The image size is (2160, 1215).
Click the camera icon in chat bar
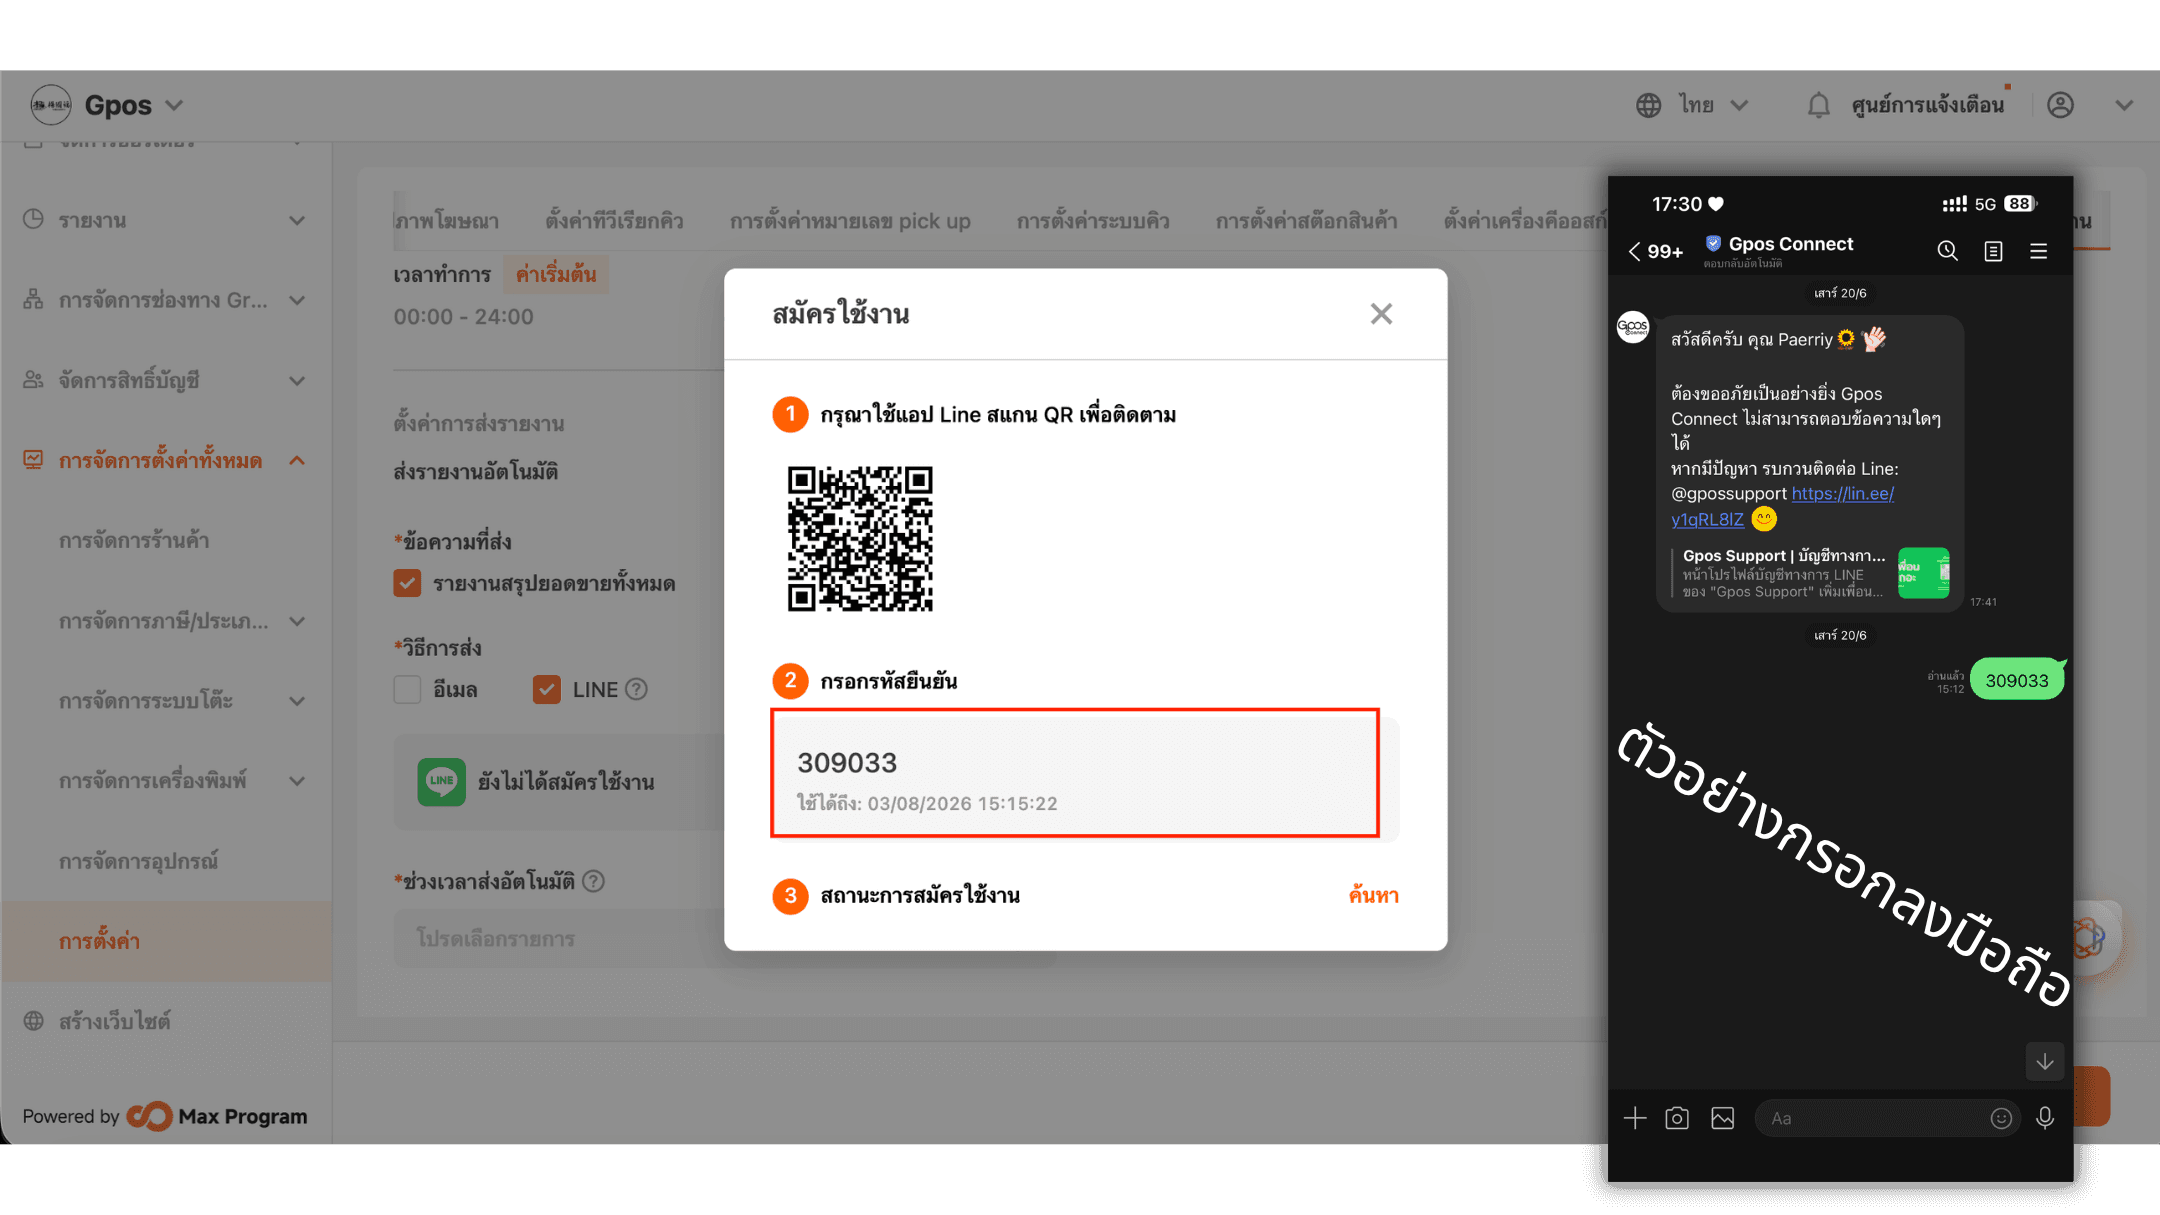point(1677,1118)
